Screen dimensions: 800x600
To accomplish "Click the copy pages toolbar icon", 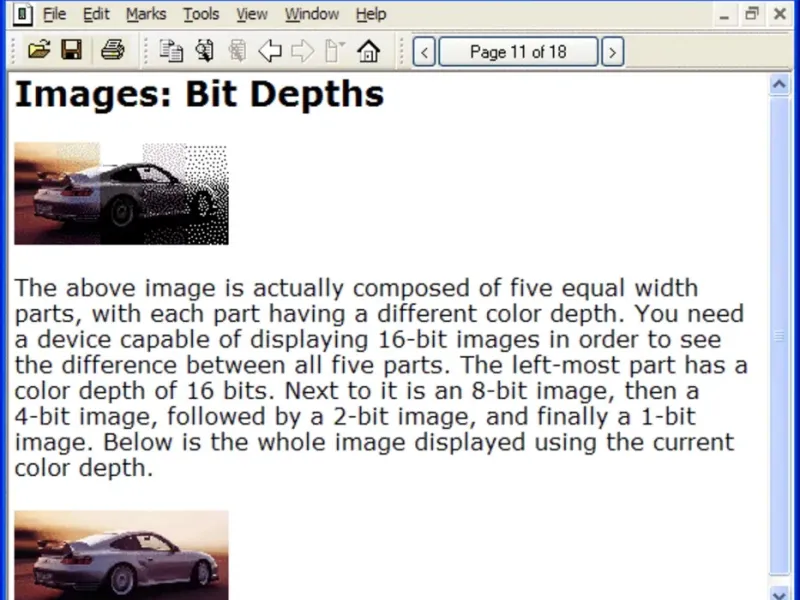I will [x=171, y=51].
